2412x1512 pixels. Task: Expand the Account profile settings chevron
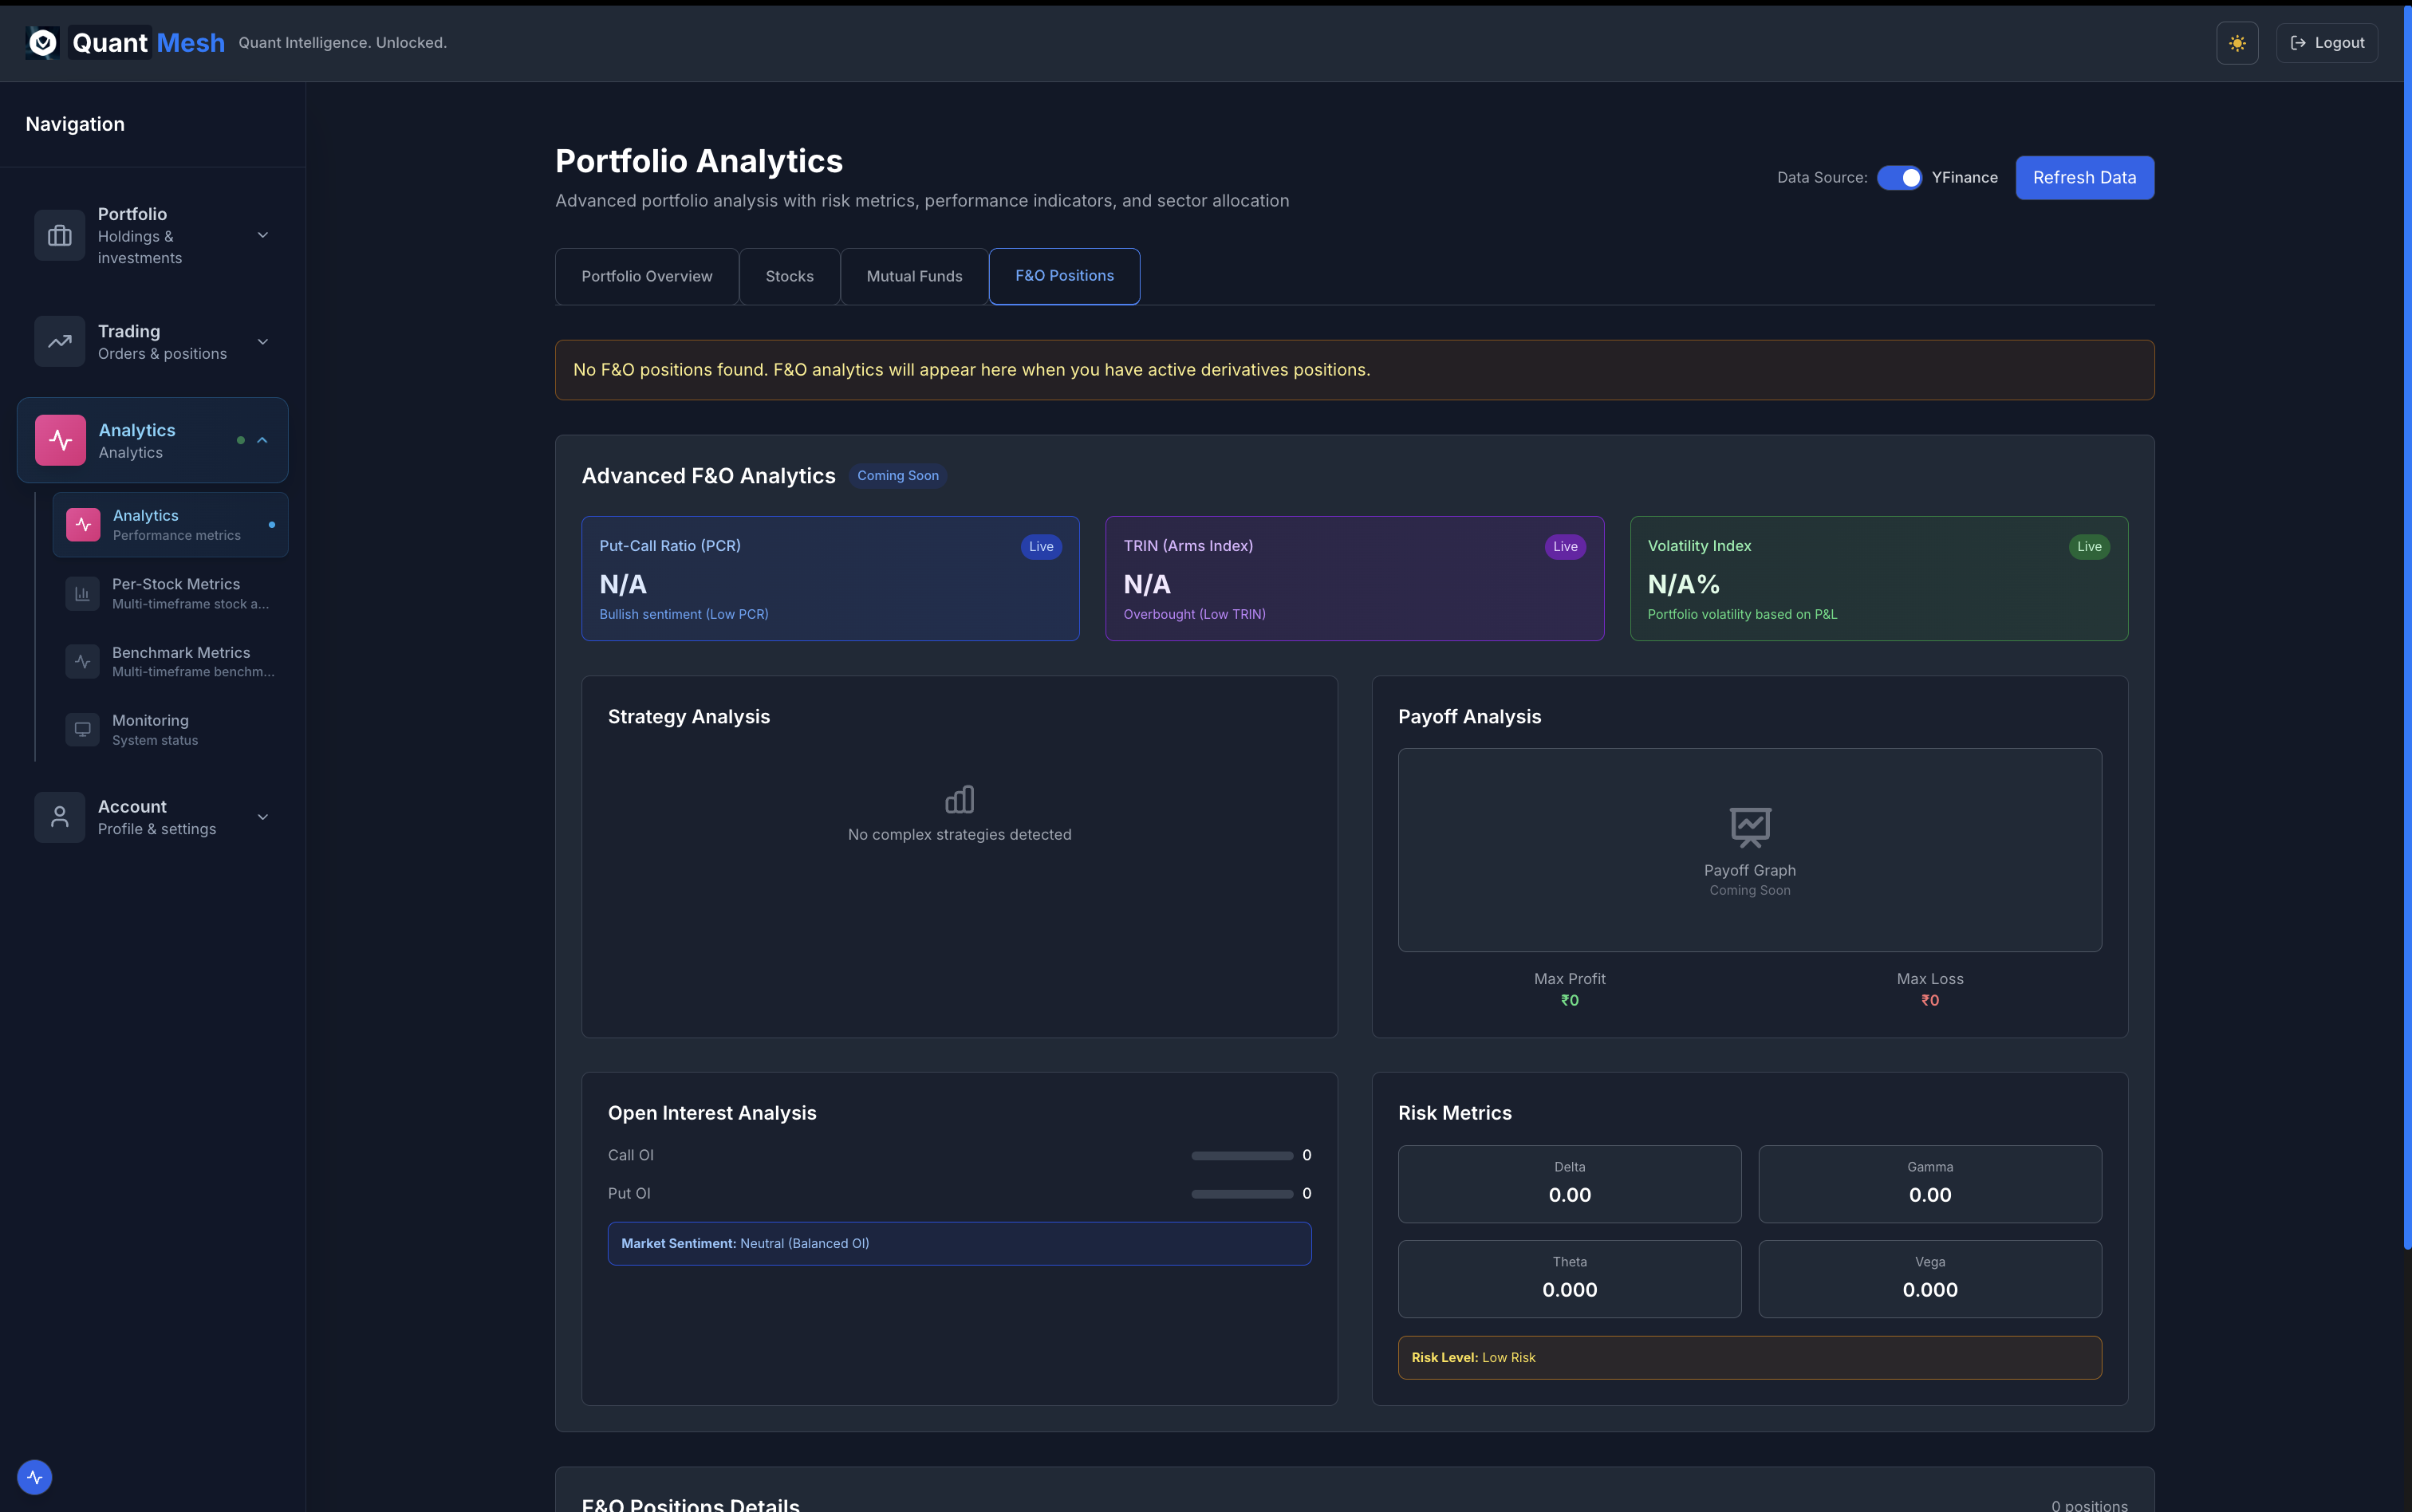(x=262, y=816)
